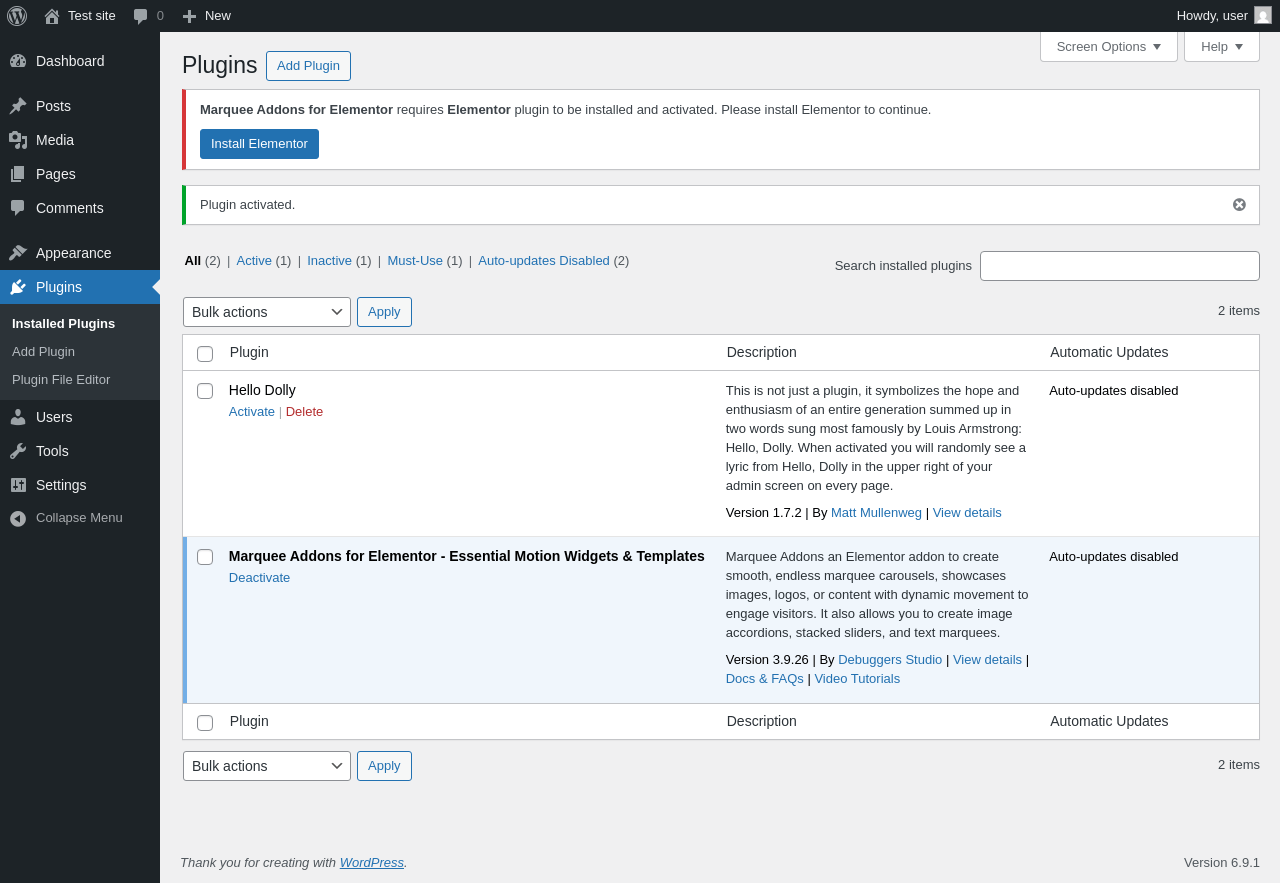1280x883 pixels.
Task: Open the Dashboard icon in sidebar
Action: click(x=18, y=61)
